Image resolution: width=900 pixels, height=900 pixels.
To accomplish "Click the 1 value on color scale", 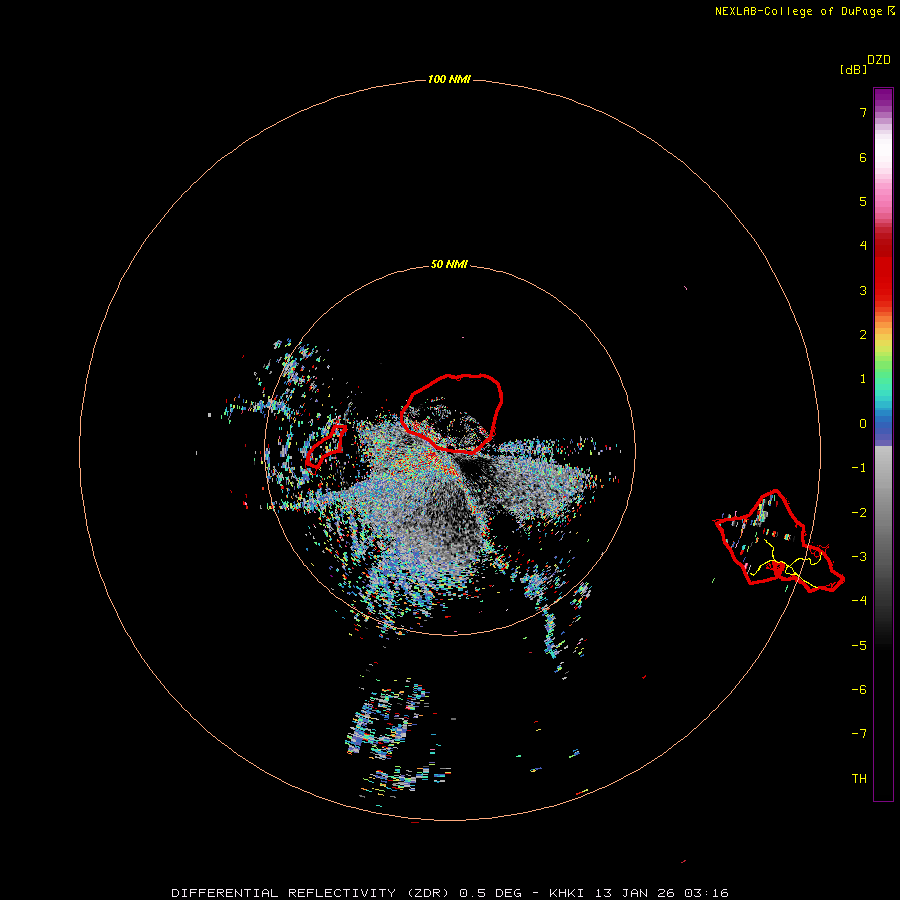I will [x=863, y=379].
